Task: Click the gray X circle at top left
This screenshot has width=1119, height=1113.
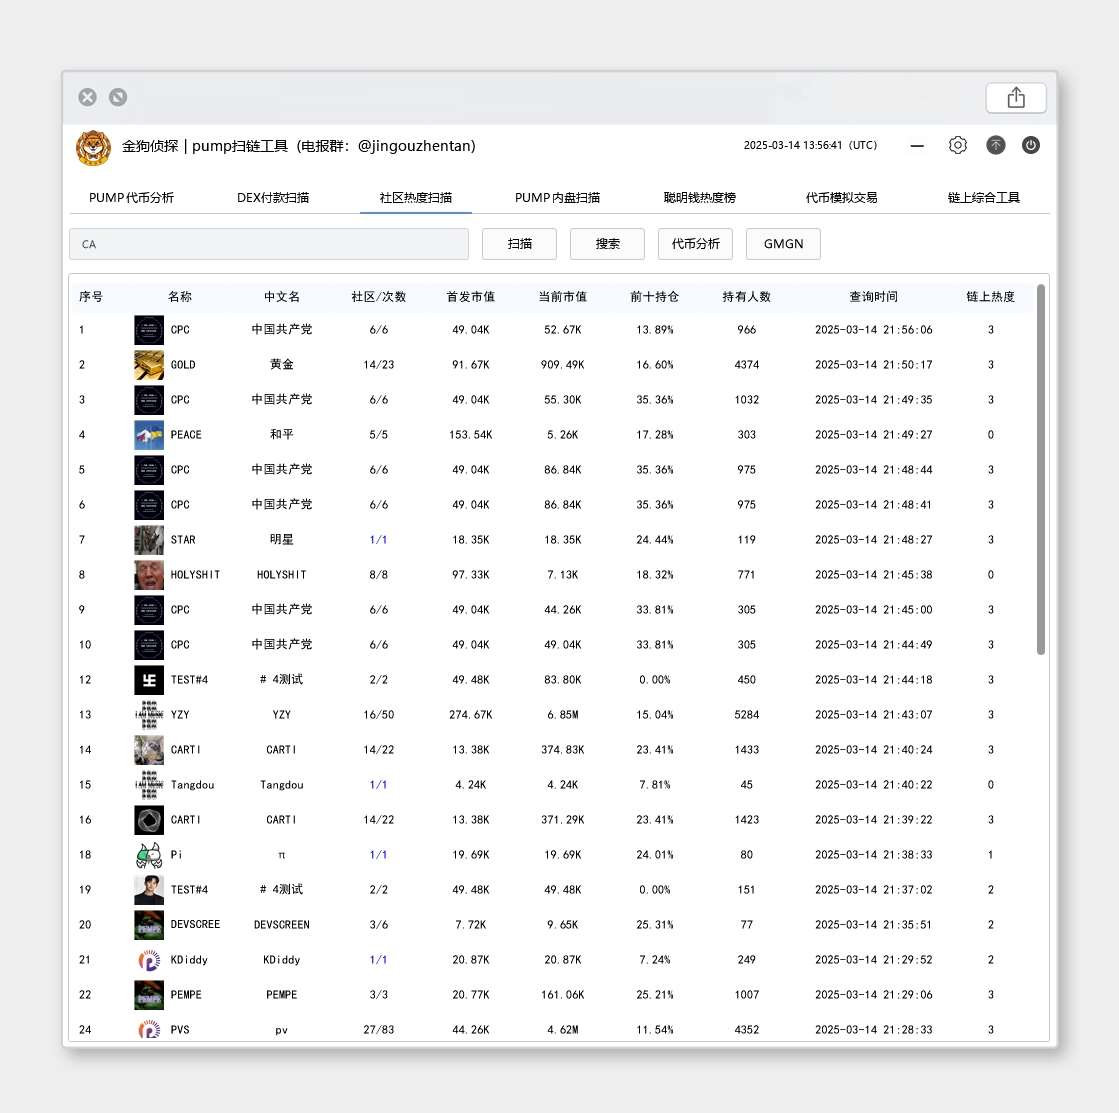Action: tap(88, 97)
